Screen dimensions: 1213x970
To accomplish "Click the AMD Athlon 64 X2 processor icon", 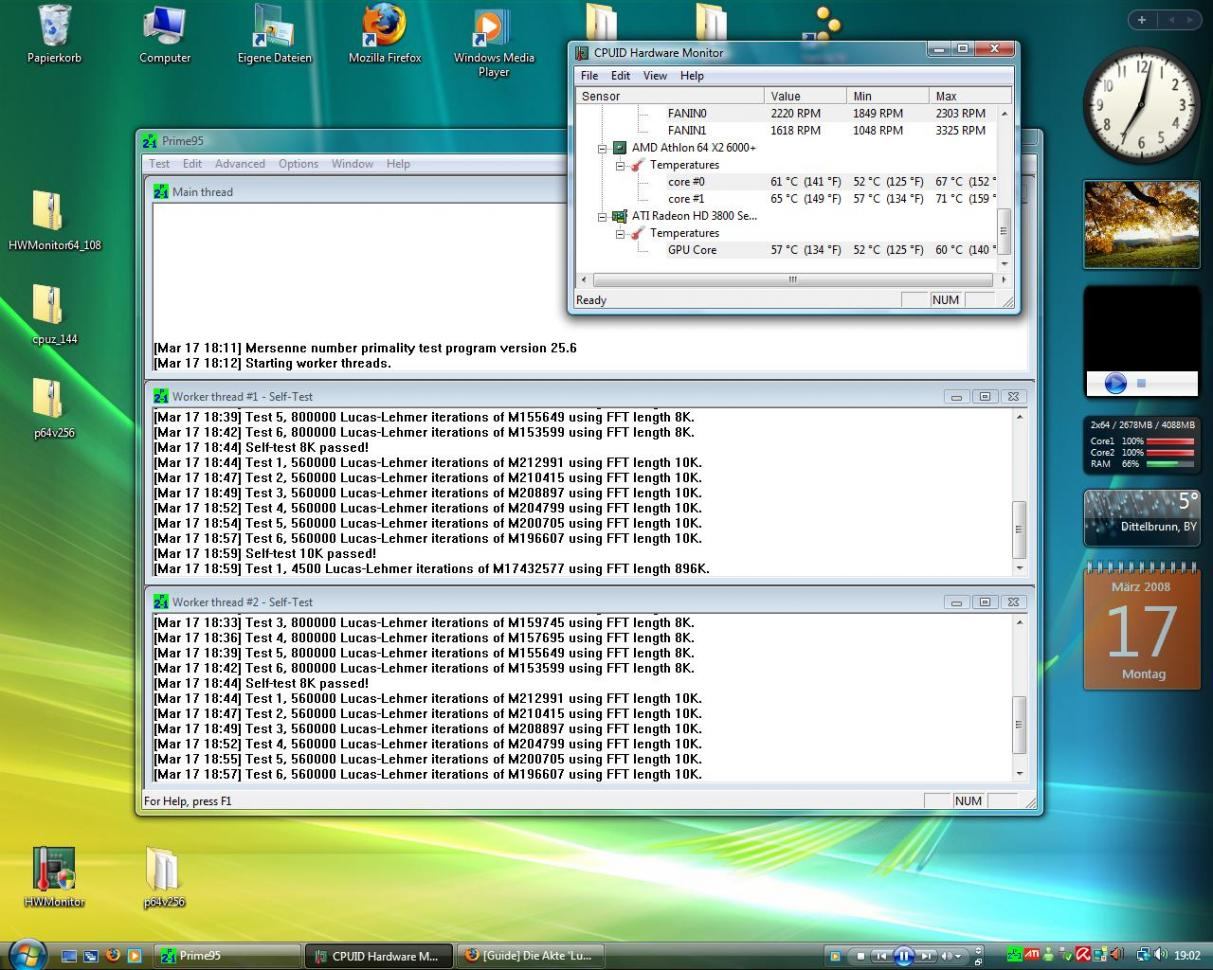I will pyautogui.click(x=620, y=148).
